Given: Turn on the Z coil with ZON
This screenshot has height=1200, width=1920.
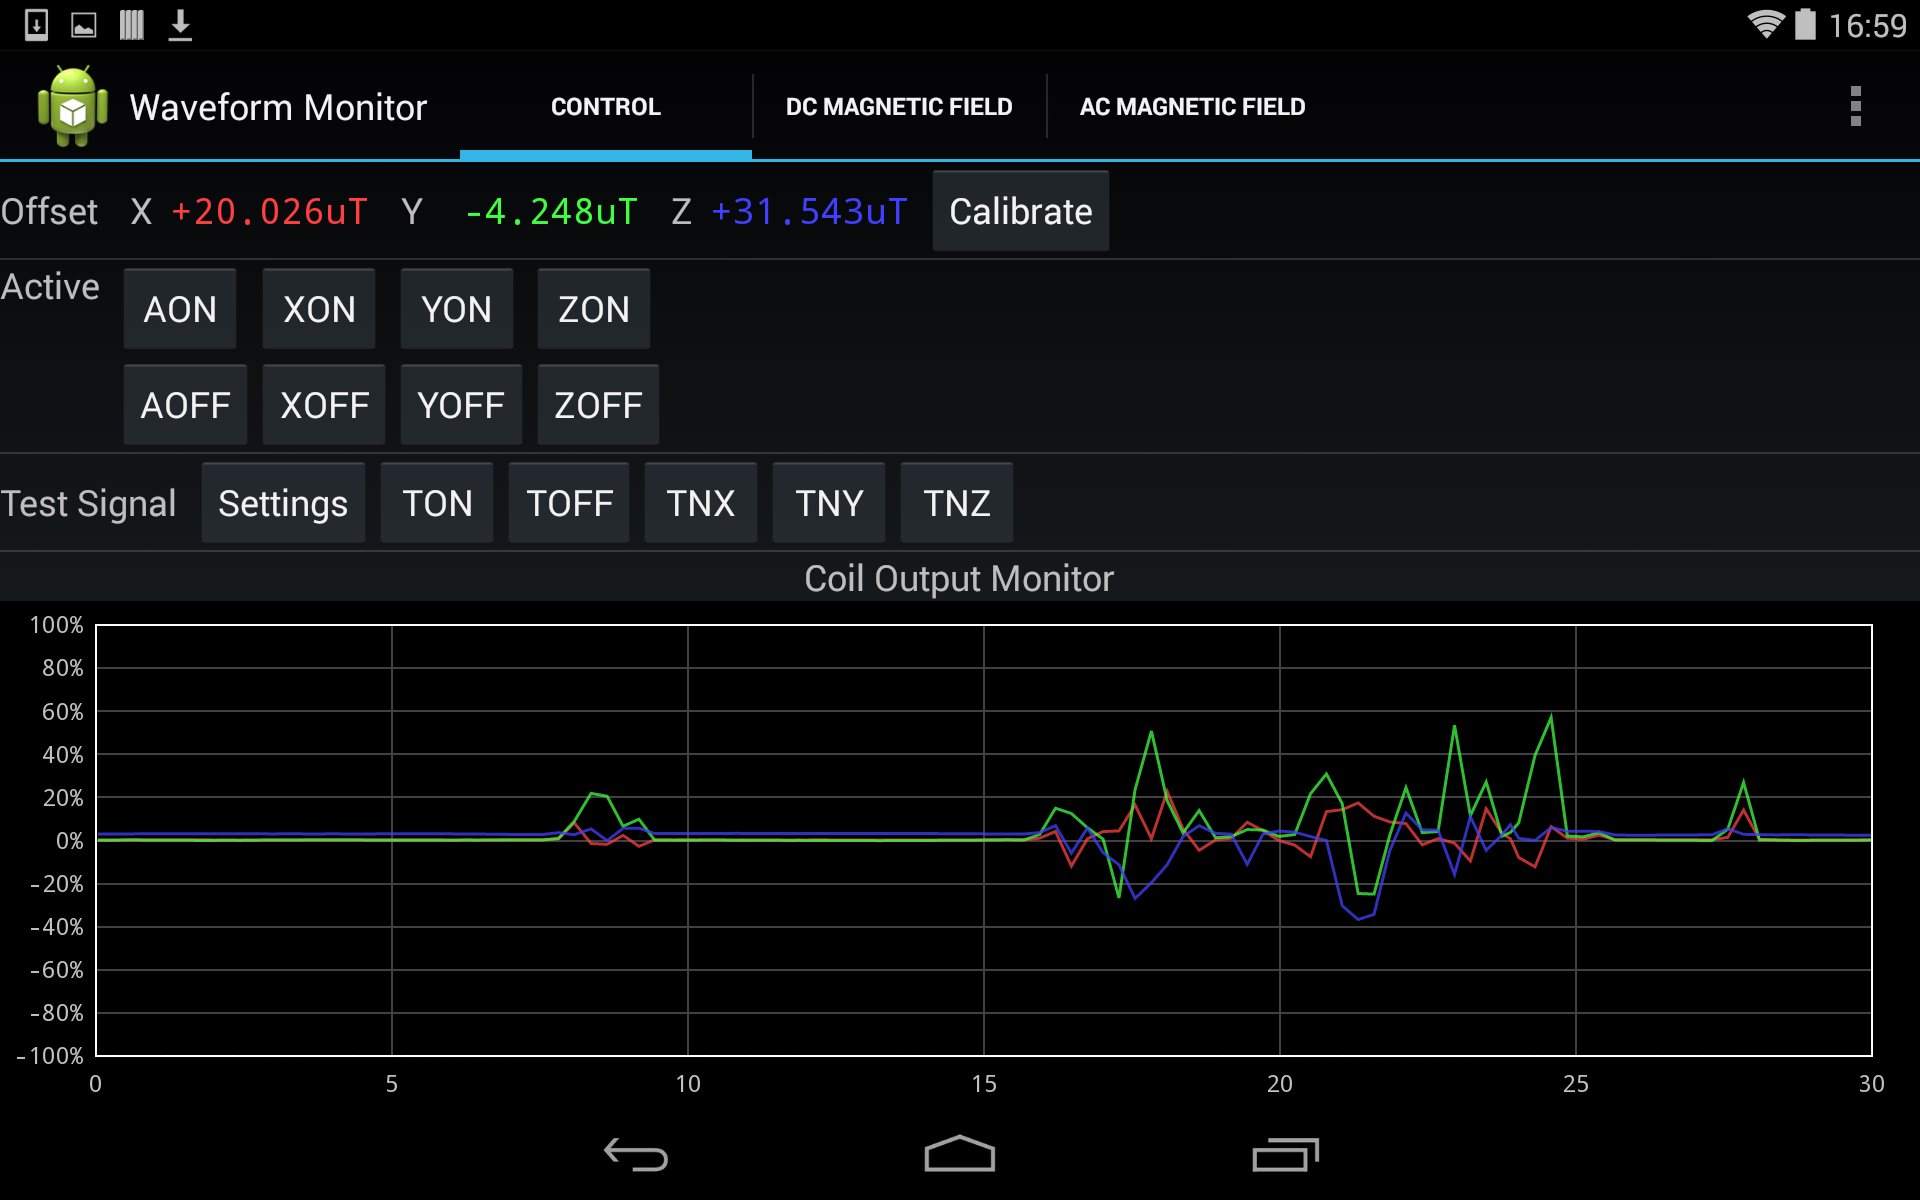Looking at the screenshot, I should [x=593, y=309].
